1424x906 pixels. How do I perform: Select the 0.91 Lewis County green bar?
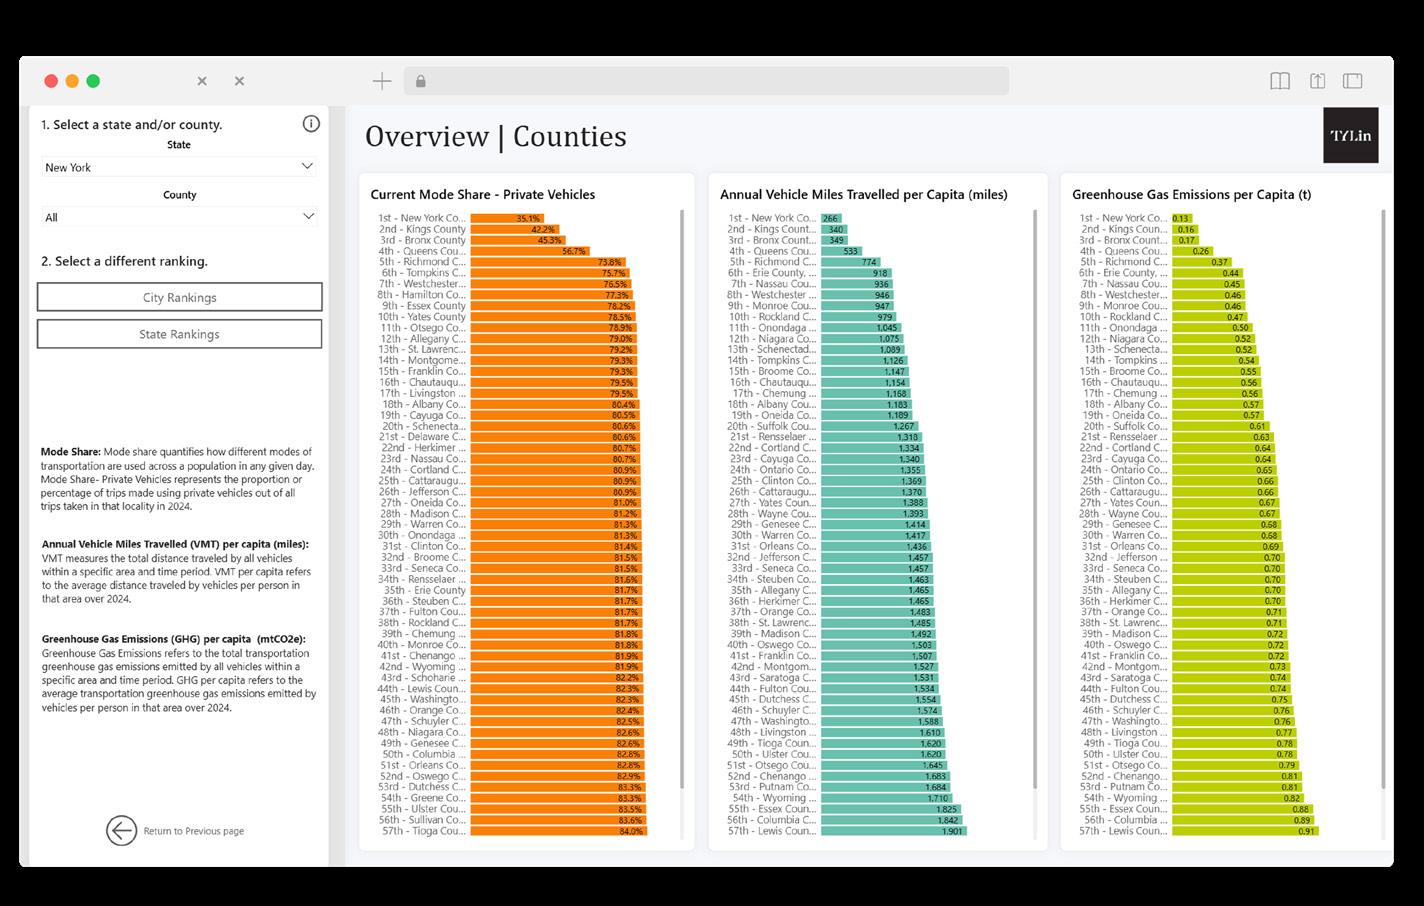(x=1245, y=831)
